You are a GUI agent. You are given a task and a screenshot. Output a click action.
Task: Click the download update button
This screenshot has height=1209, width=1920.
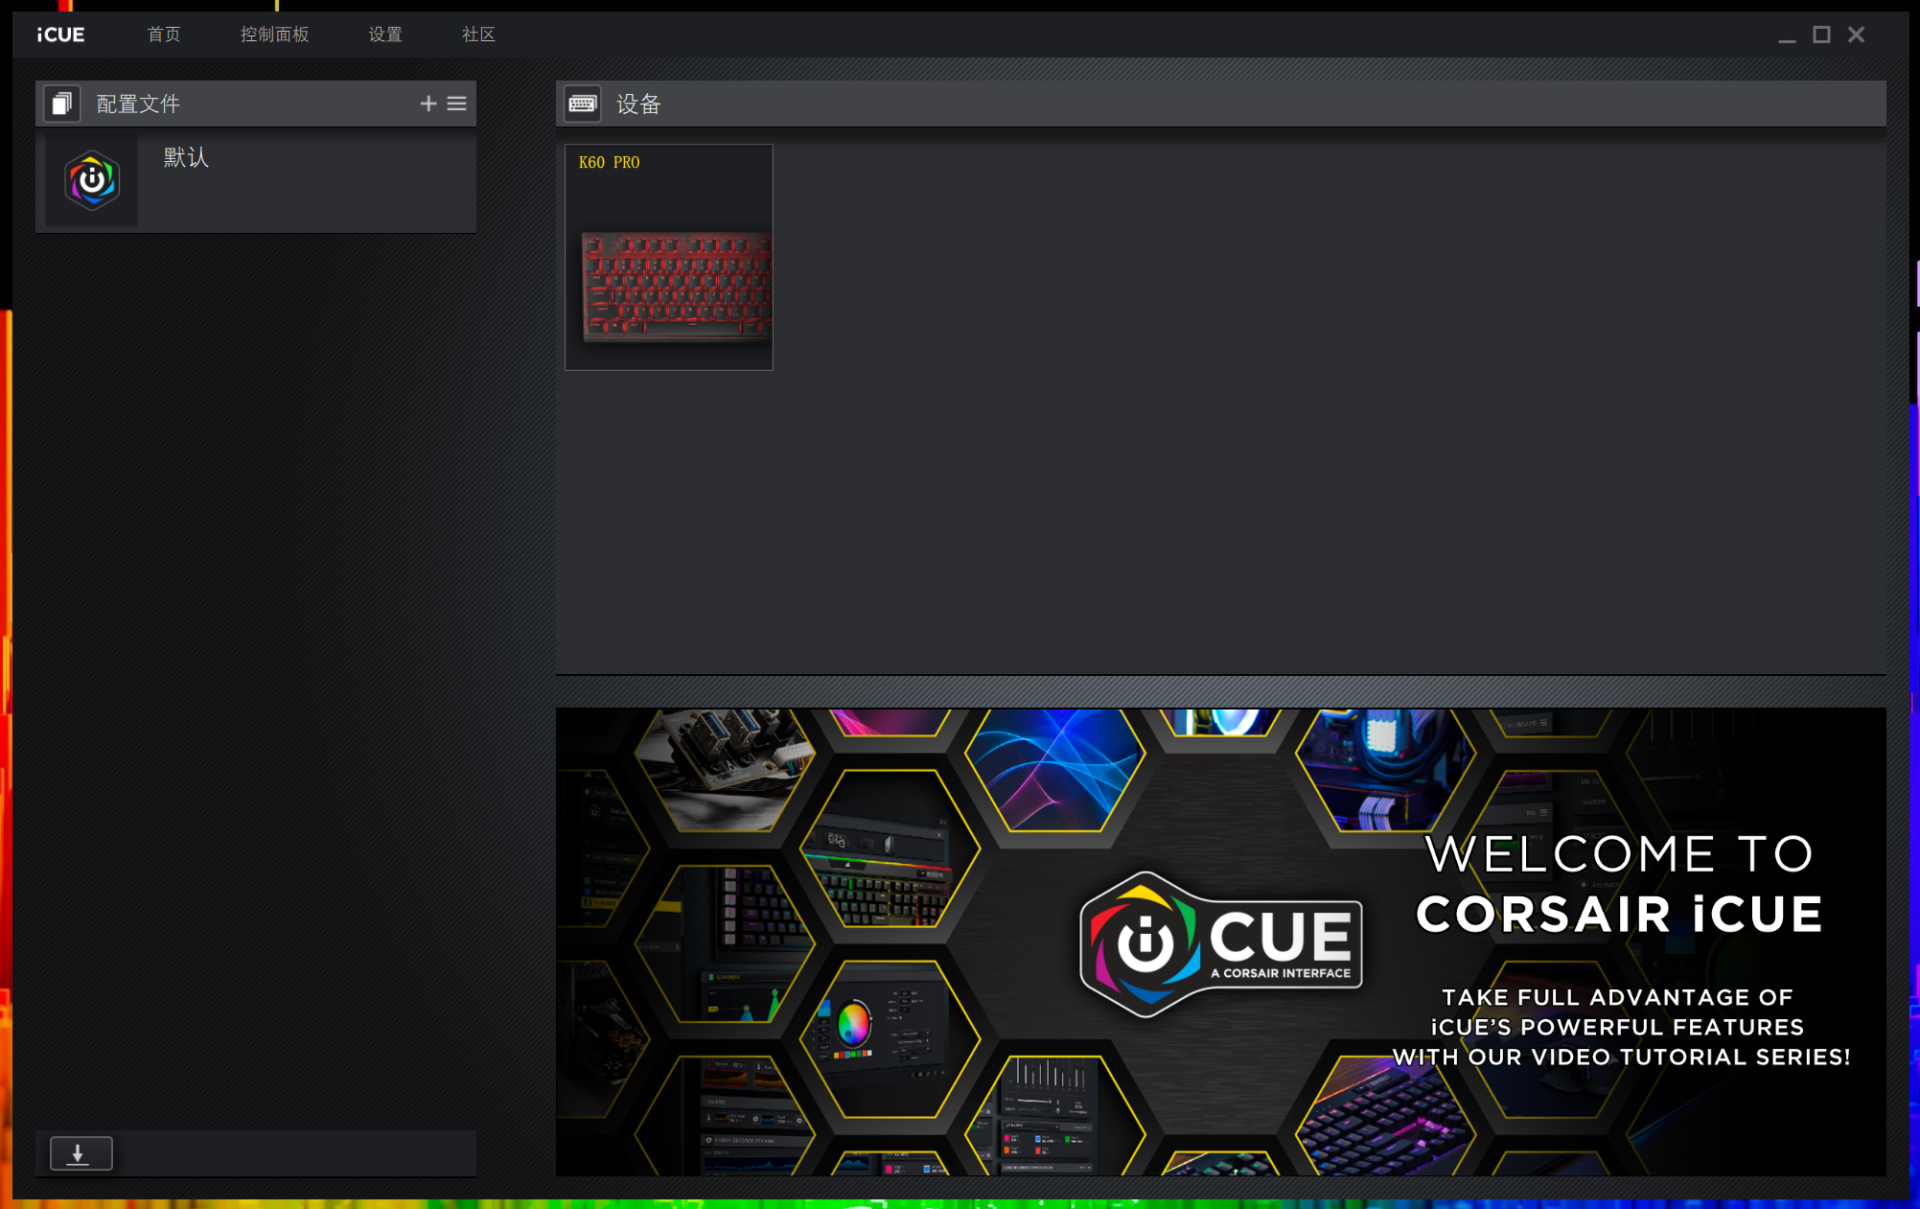pyautogui.click(x=81, y=1153)
